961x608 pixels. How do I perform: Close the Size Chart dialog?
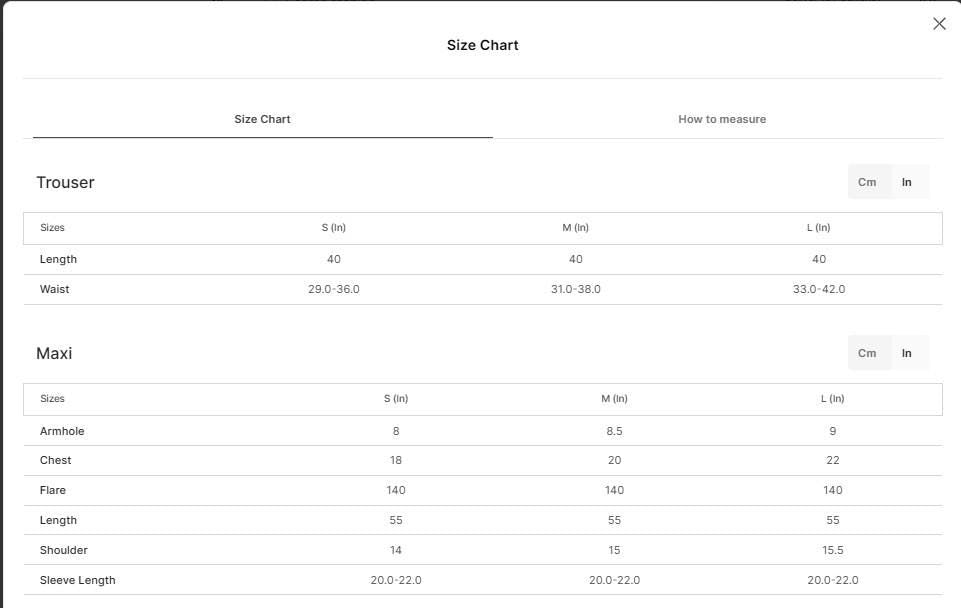click(939, 24)
